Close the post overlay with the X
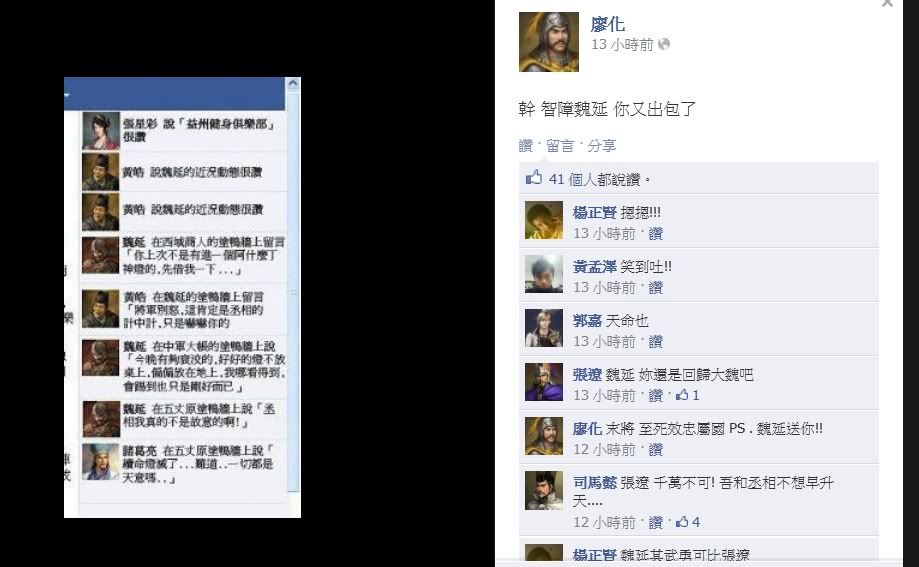 click(x=887, y=3)
